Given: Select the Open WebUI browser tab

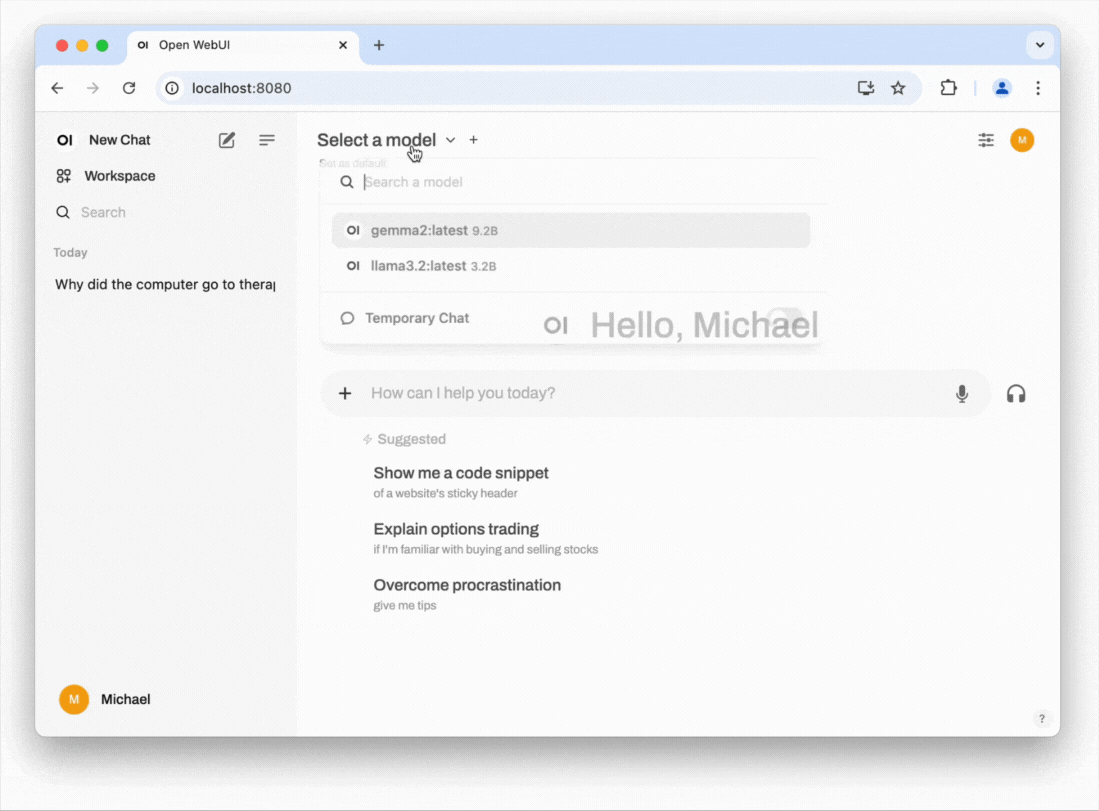Looking at the screenshot, I should [x=243, y=45].
